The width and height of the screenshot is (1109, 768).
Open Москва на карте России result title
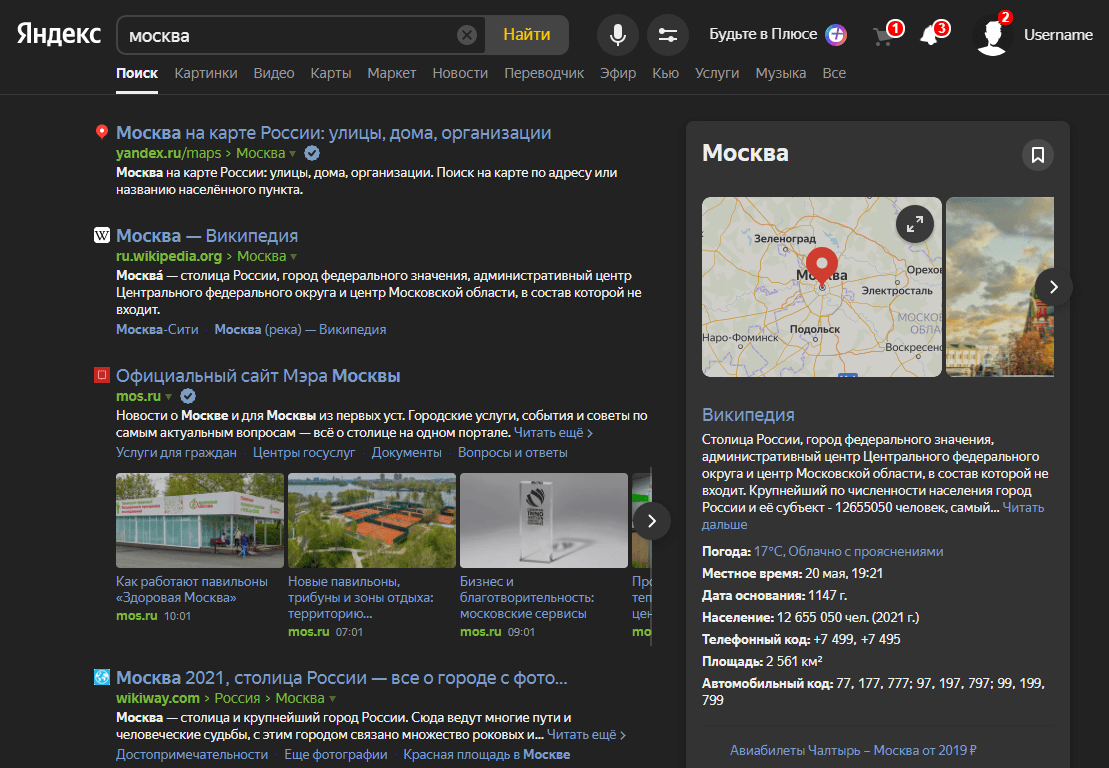pyautogui.click(x=333, y=132)
